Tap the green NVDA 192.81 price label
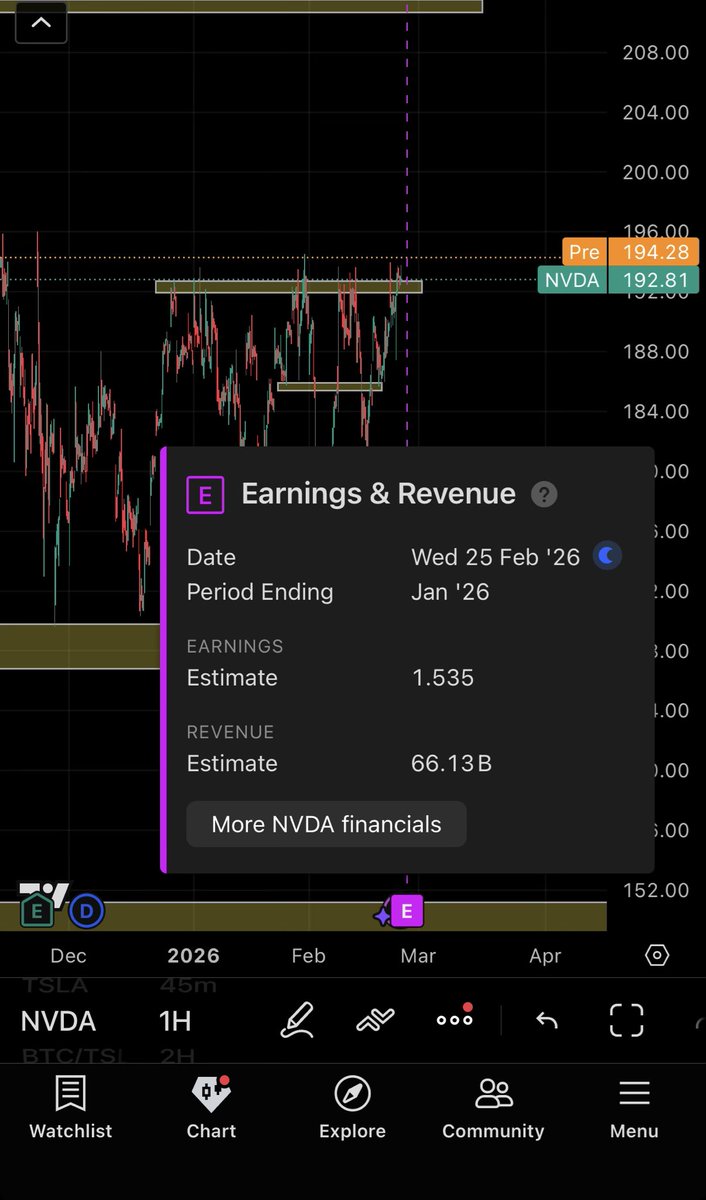 (617, 279)
